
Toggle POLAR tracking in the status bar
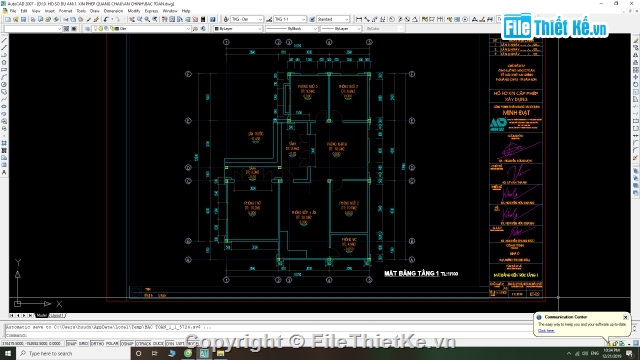(112, 344)
